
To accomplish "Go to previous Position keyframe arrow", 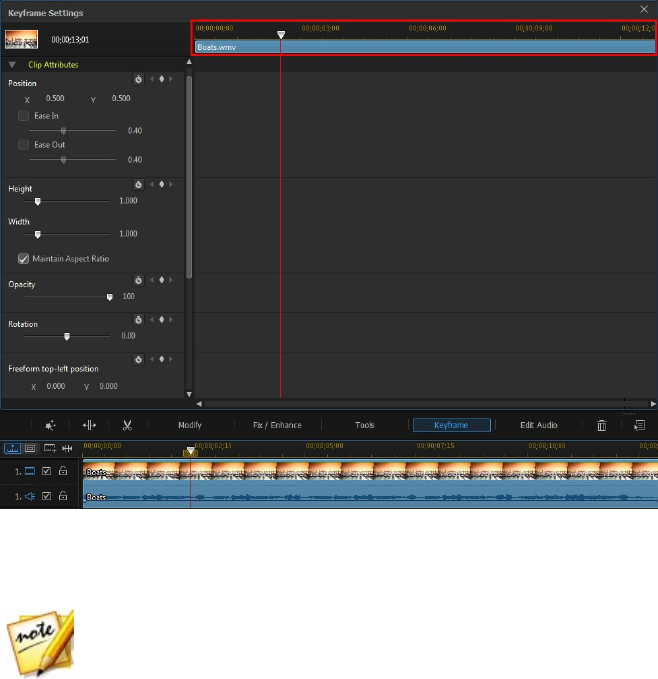I will [152, 79].
